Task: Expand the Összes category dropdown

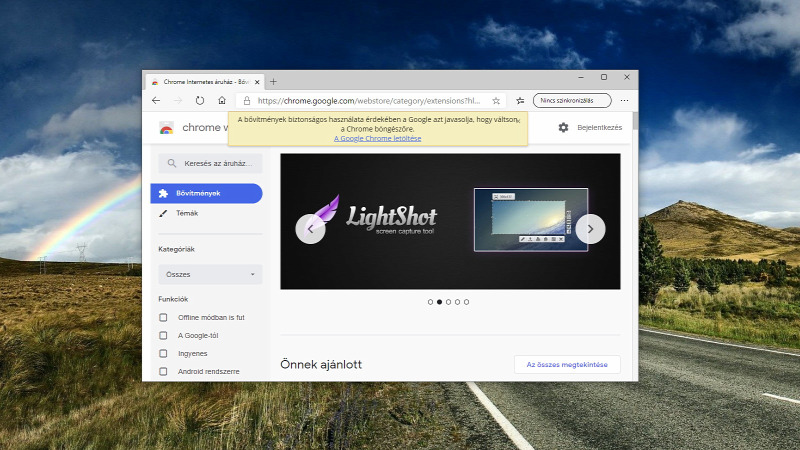Action: click(x=210, y=274)
